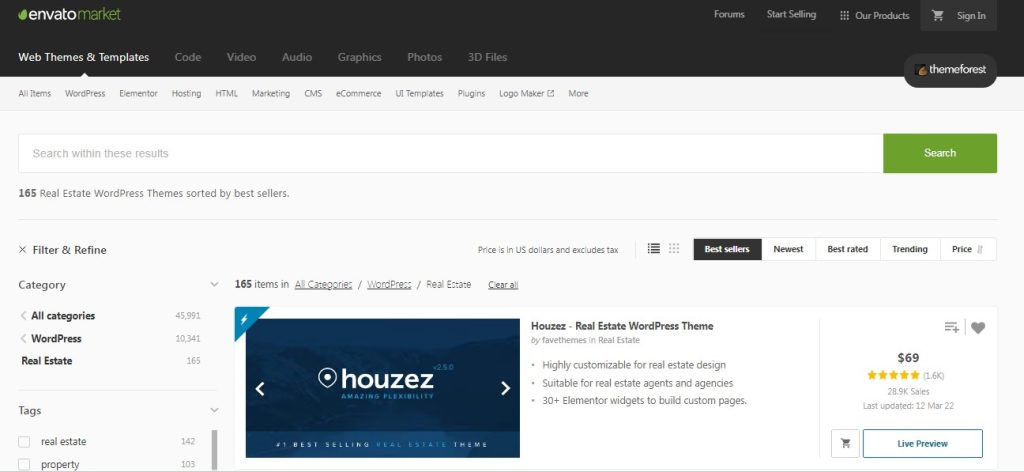
Task: Open Logo Maker external link
Action: pyautogui.click(x=526, y=93)
